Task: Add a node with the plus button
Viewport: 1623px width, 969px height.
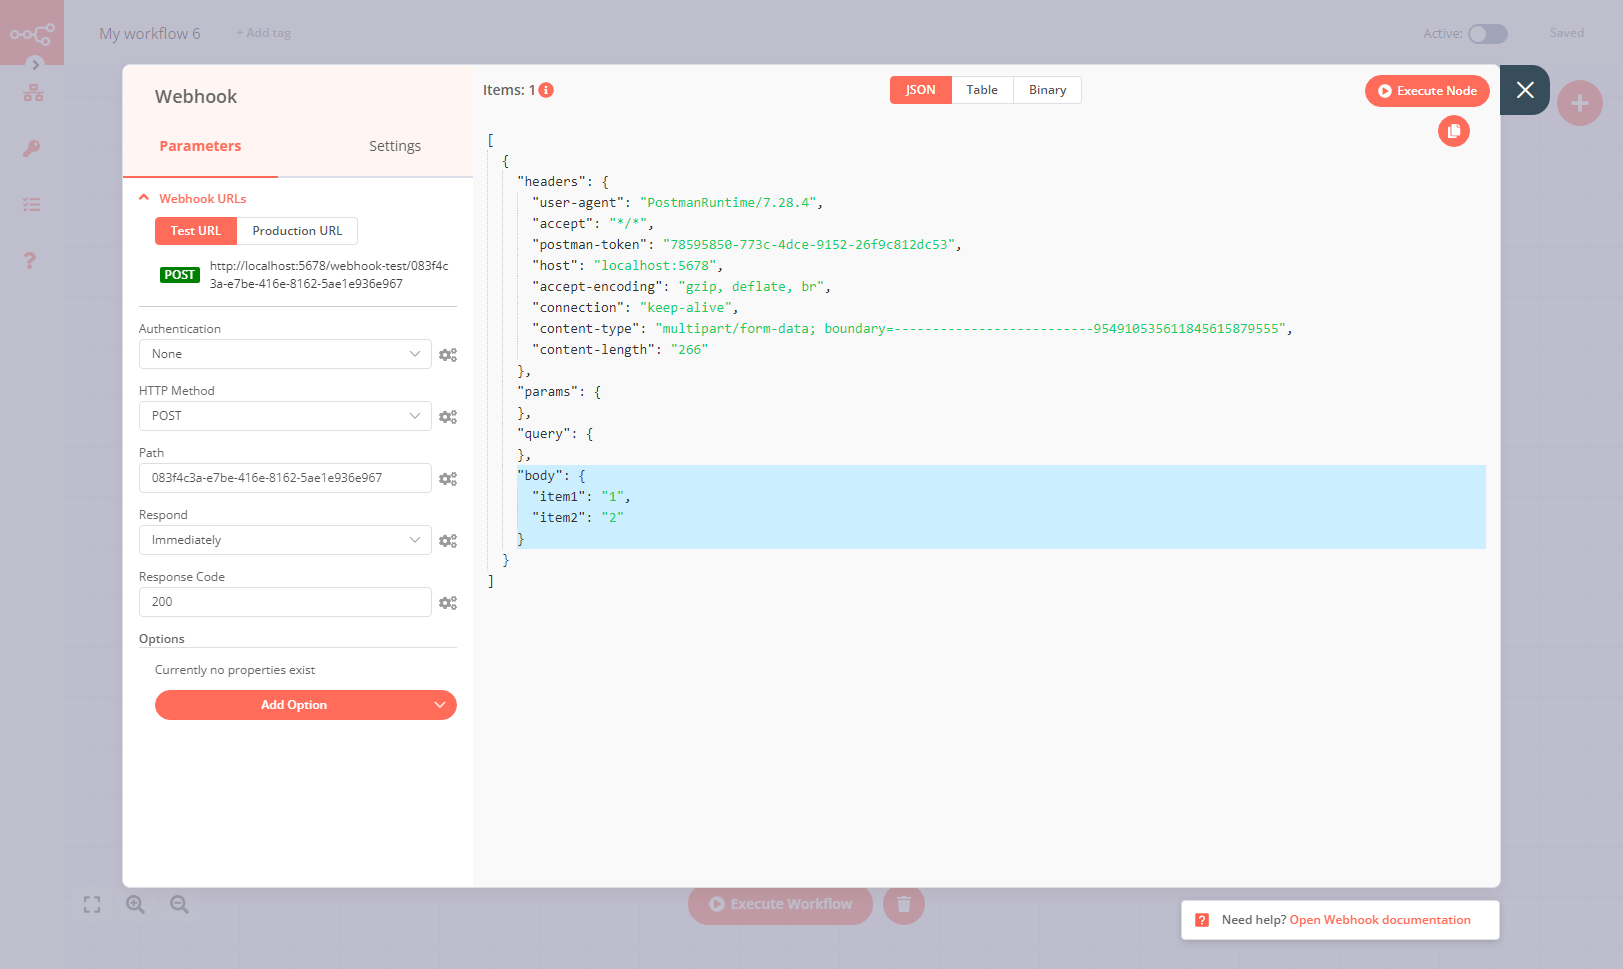Action: (1580, 103)
